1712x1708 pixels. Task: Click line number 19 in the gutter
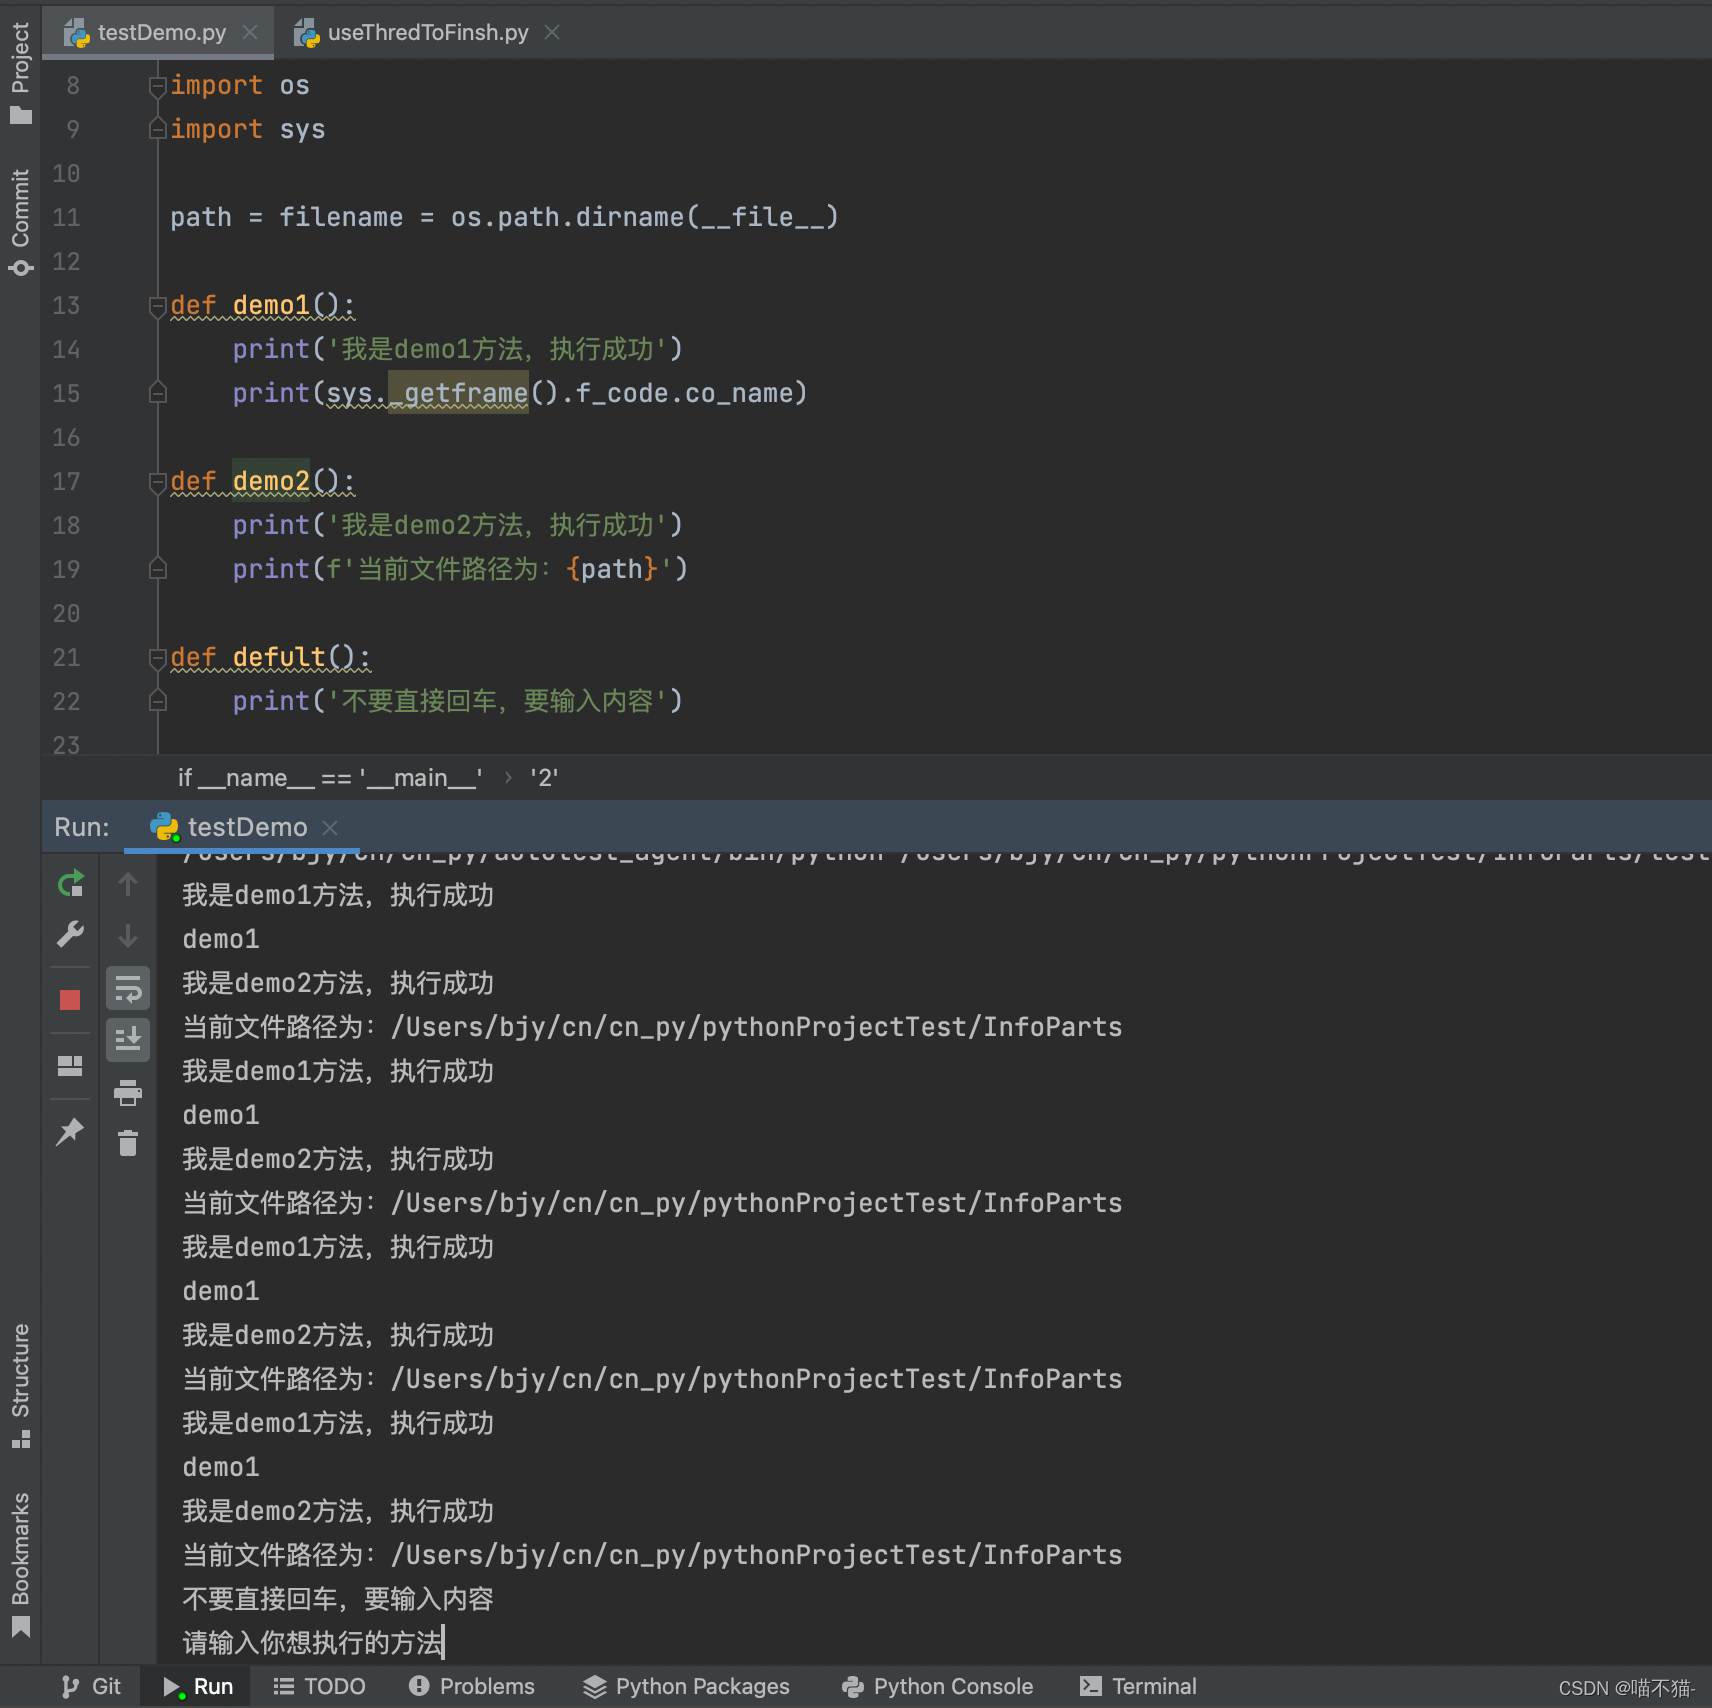pyautogui.click(x=66, y=569)
